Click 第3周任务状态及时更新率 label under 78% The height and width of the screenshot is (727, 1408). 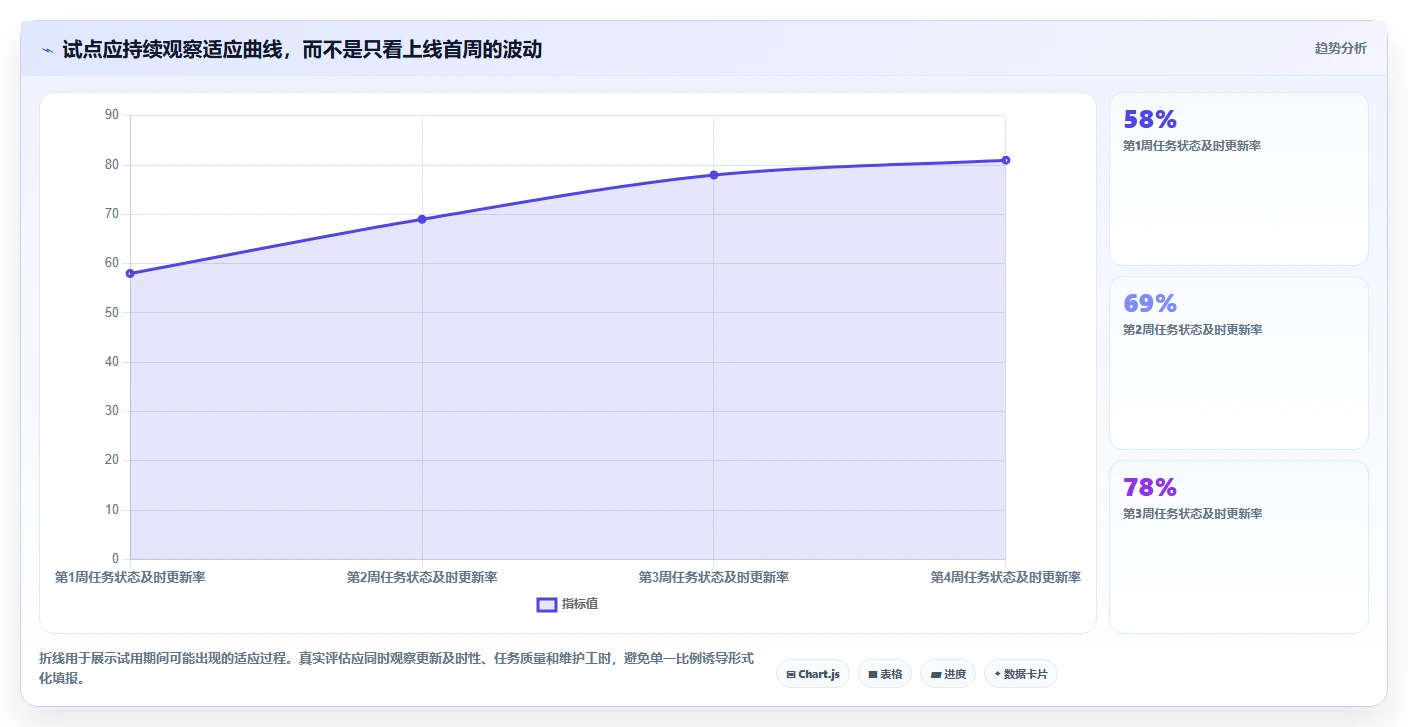[x=1192, y=514]
